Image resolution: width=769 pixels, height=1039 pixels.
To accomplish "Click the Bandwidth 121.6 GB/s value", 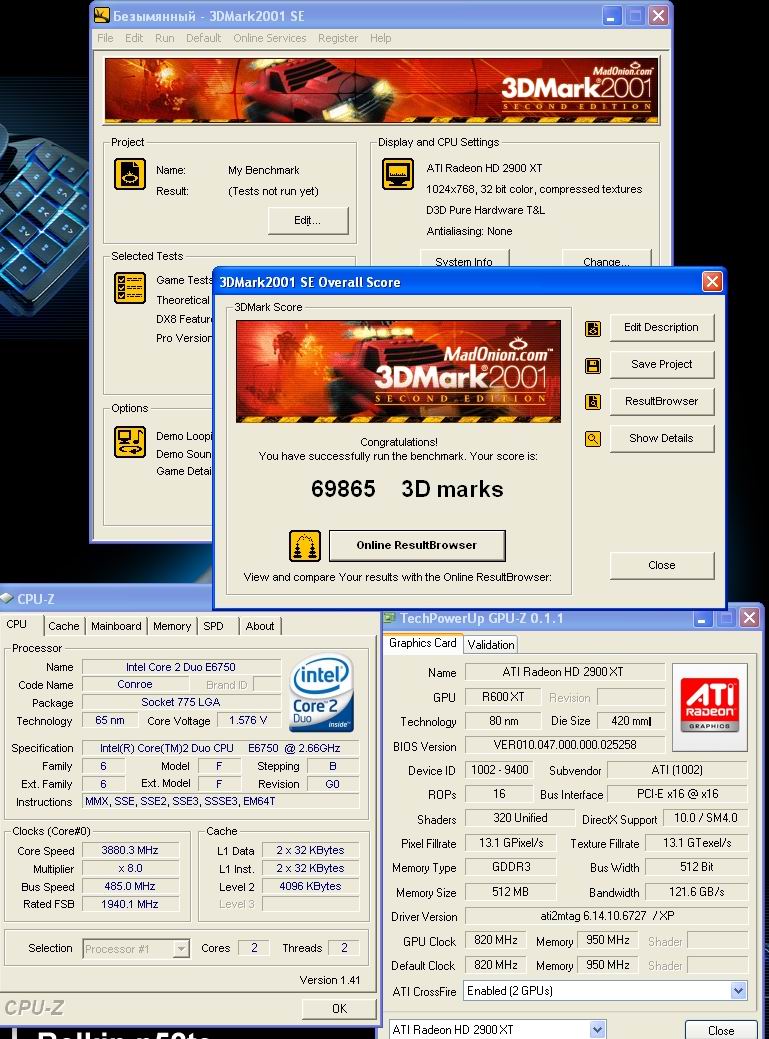I will coord(696,892).
